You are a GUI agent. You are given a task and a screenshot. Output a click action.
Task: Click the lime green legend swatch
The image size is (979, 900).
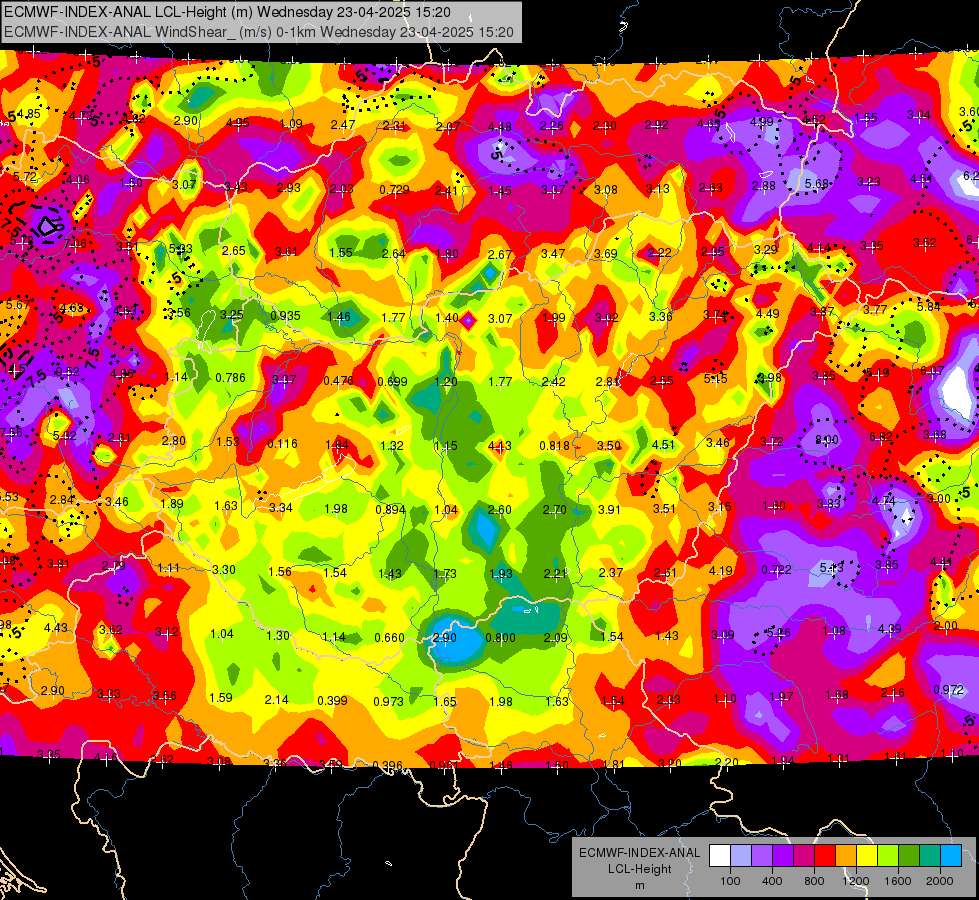888,856
